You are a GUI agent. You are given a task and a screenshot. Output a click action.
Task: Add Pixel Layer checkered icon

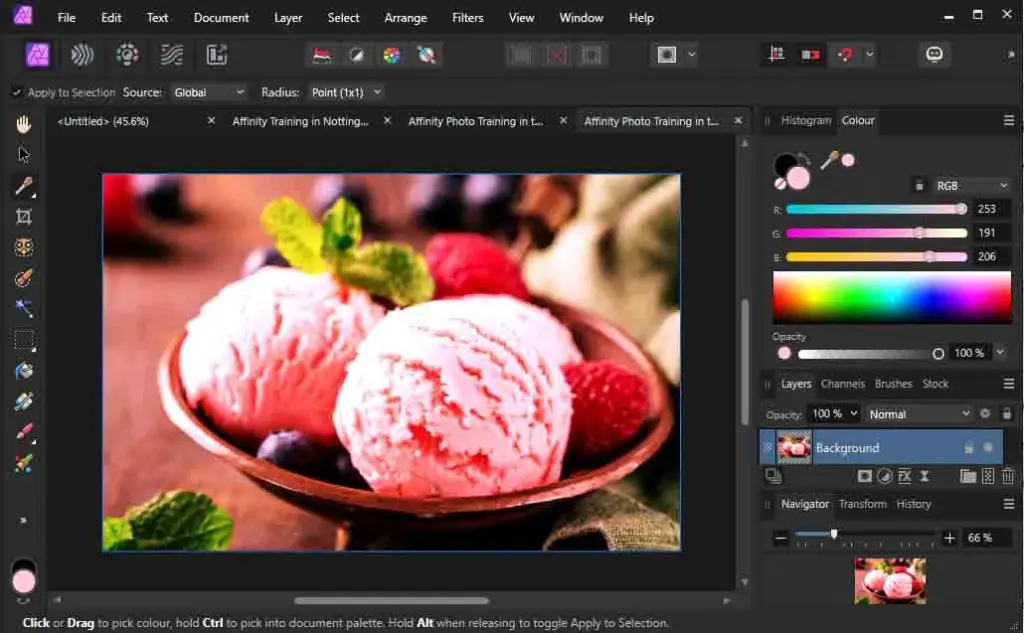tap(988, 476)
